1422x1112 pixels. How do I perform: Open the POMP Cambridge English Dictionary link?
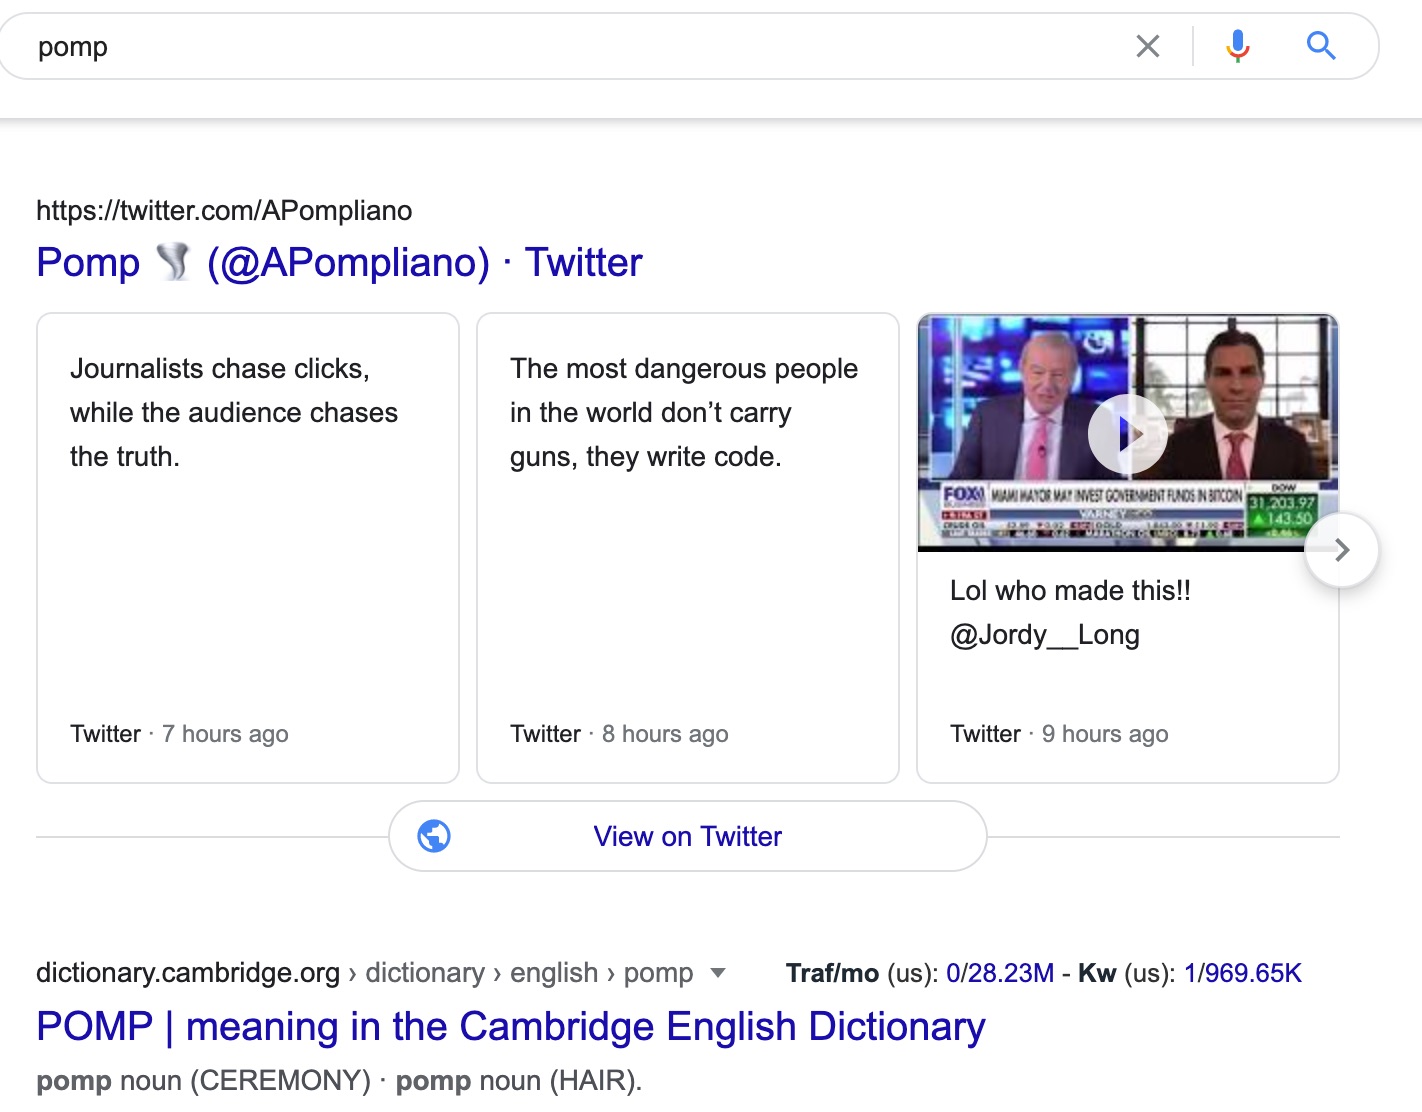coord(511,1027)
